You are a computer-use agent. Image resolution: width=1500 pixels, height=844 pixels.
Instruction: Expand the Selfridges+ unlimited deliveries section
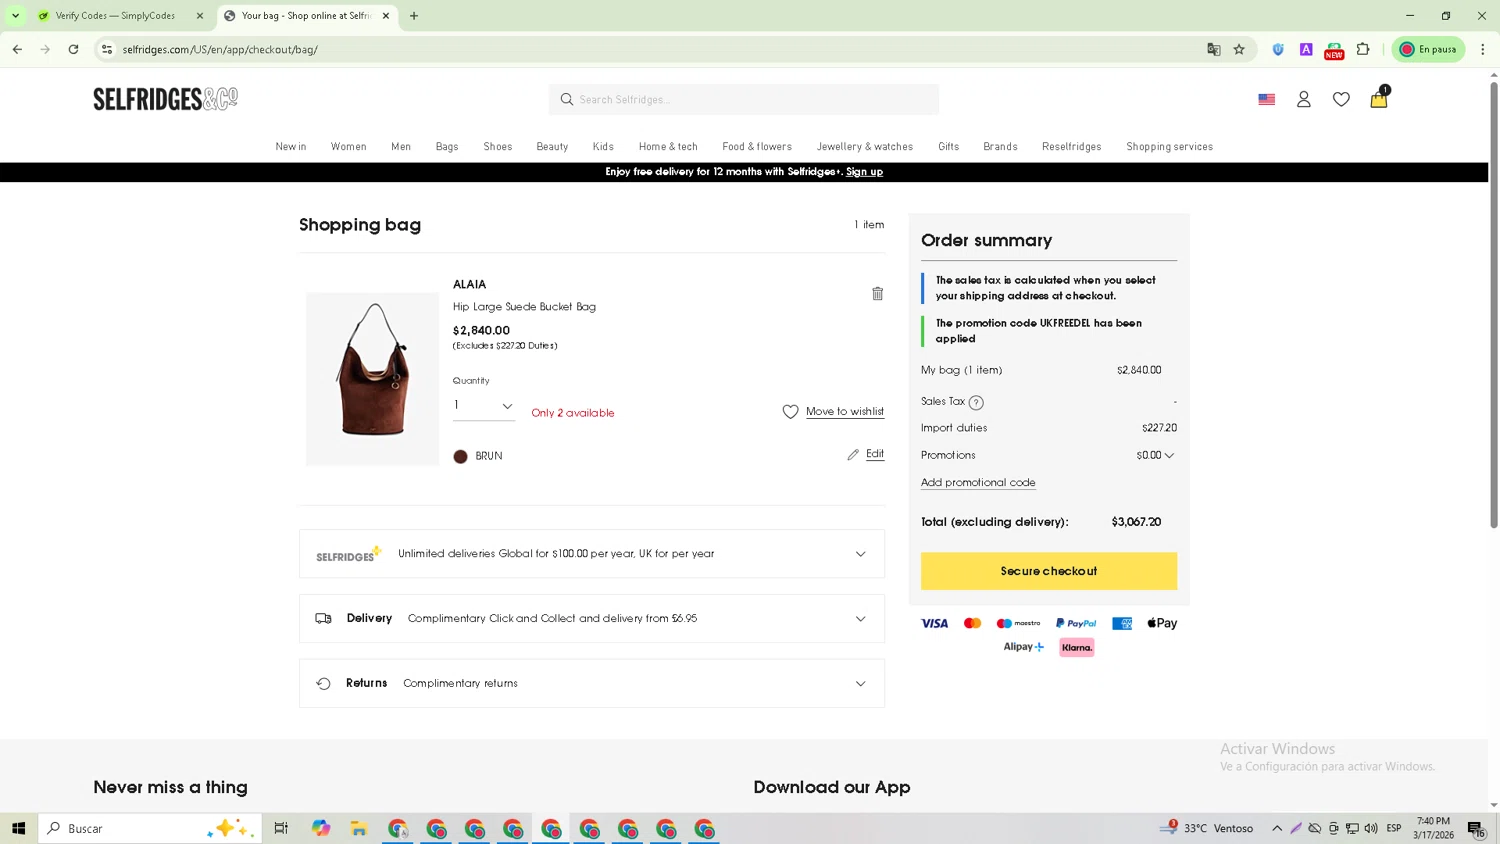[x=860, y=554]
